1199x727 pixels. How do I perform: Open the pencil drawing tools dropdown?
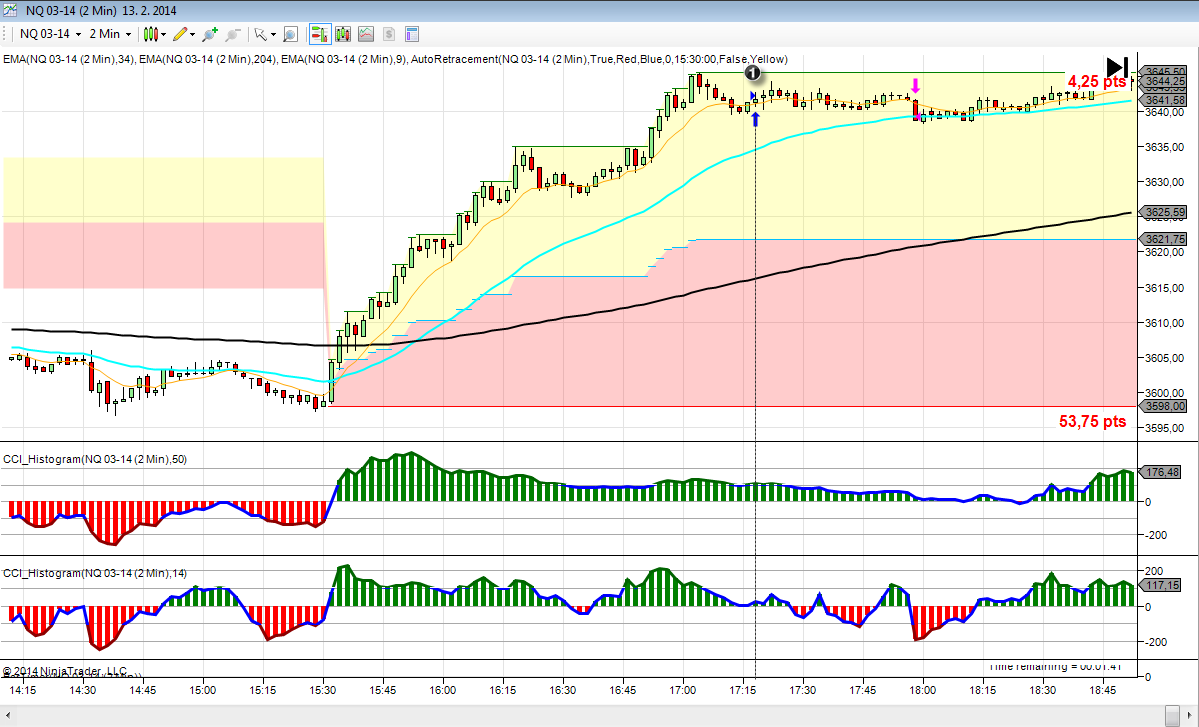pyautogui.click(x=183, y=34)
